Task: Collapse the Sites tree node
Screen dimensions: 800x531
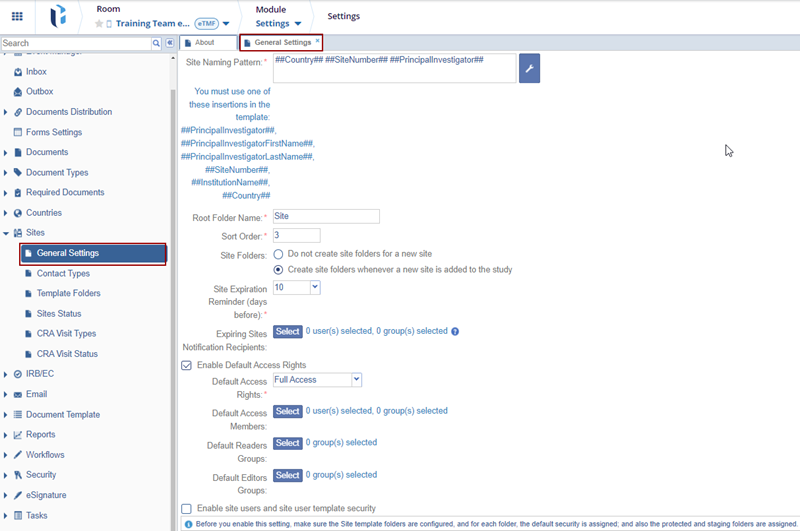Action: [x=6, y=233]
